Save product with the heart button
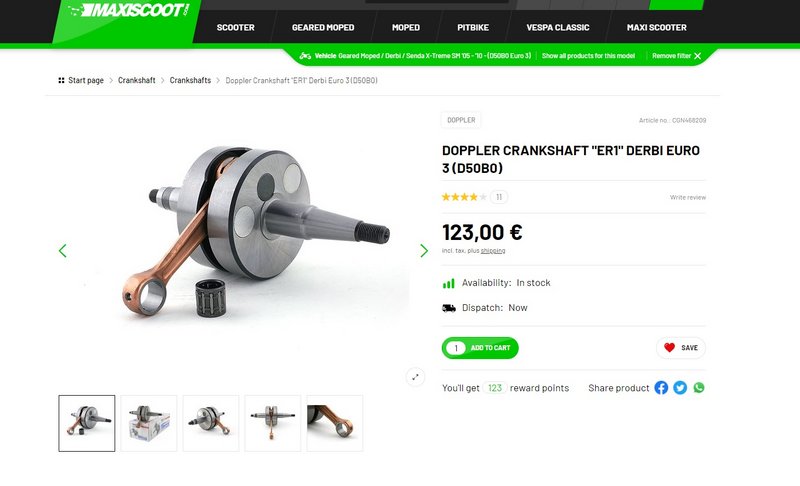The width and height of the screenshot is (800, 486). click(681, 348)
